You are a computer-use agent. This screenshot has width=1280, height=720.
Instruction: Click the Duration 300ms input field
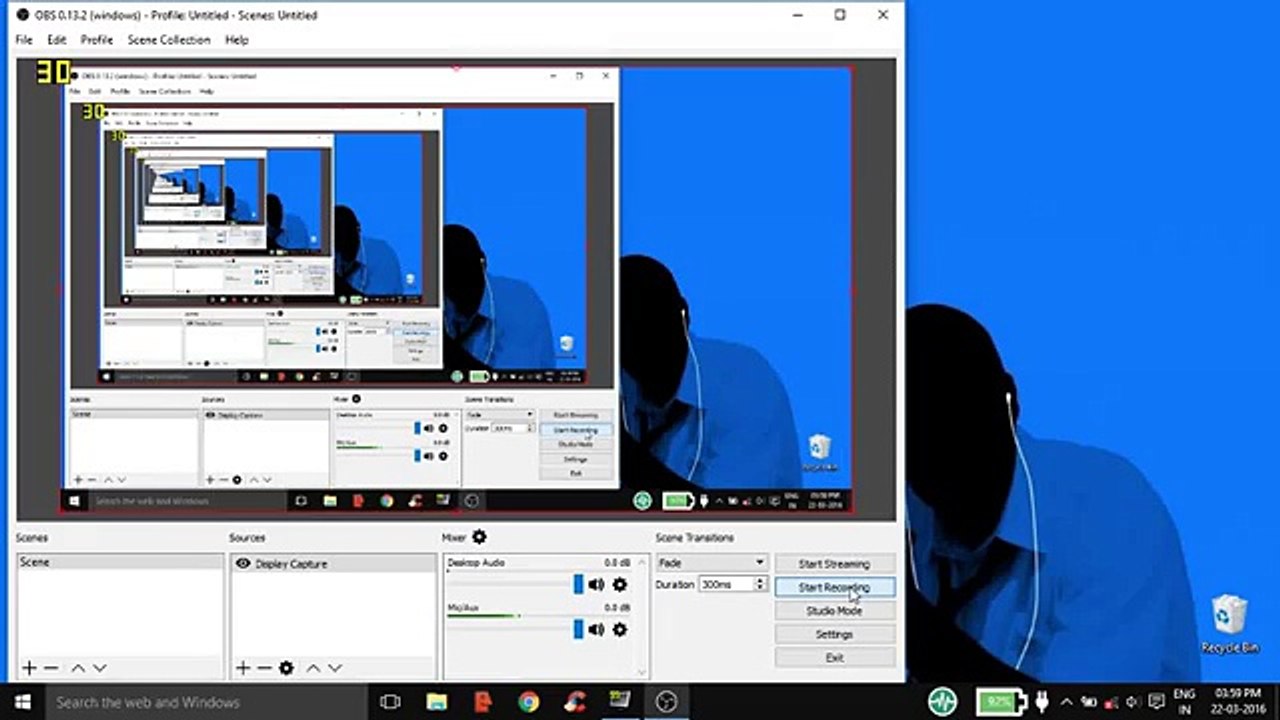coord(727,584)
